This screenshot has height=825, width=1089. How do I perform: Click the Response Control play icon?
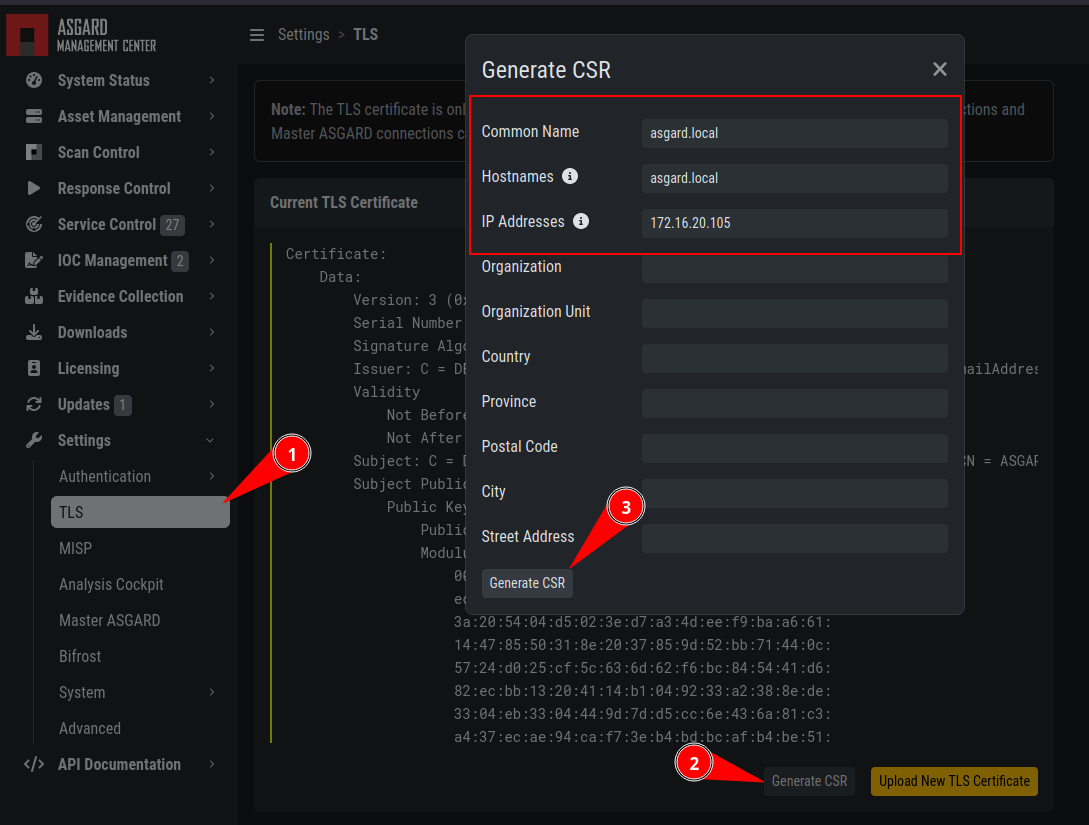[33, 188]
